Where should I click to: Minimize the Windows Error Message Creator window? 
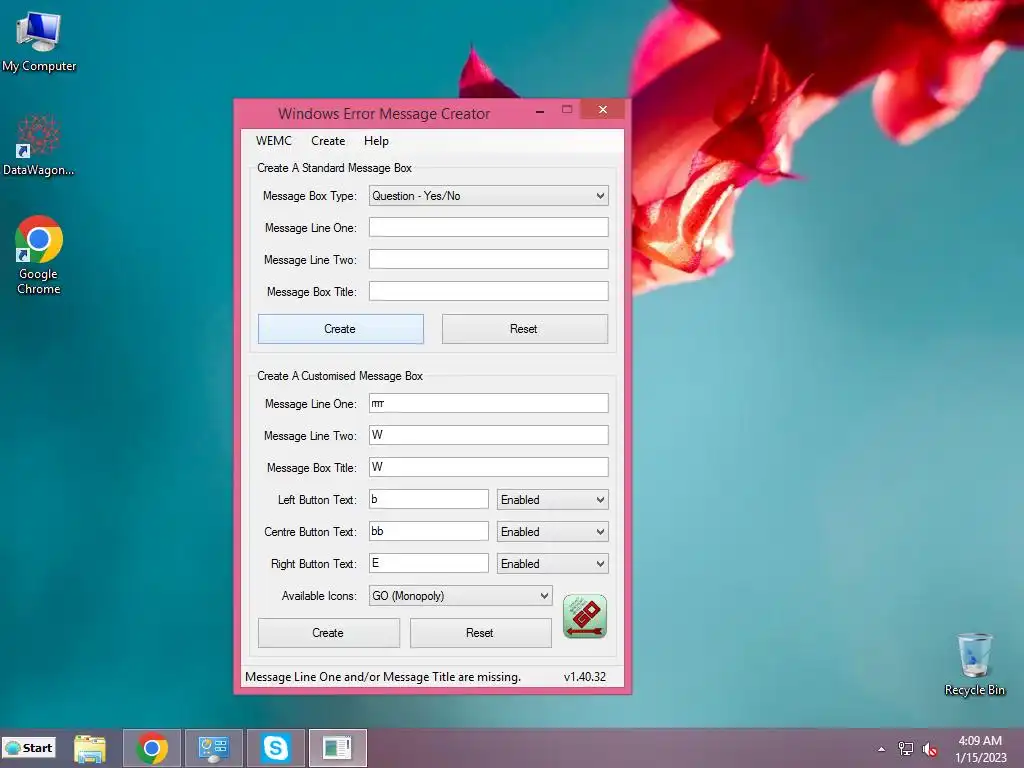click(x=539, y=111)
